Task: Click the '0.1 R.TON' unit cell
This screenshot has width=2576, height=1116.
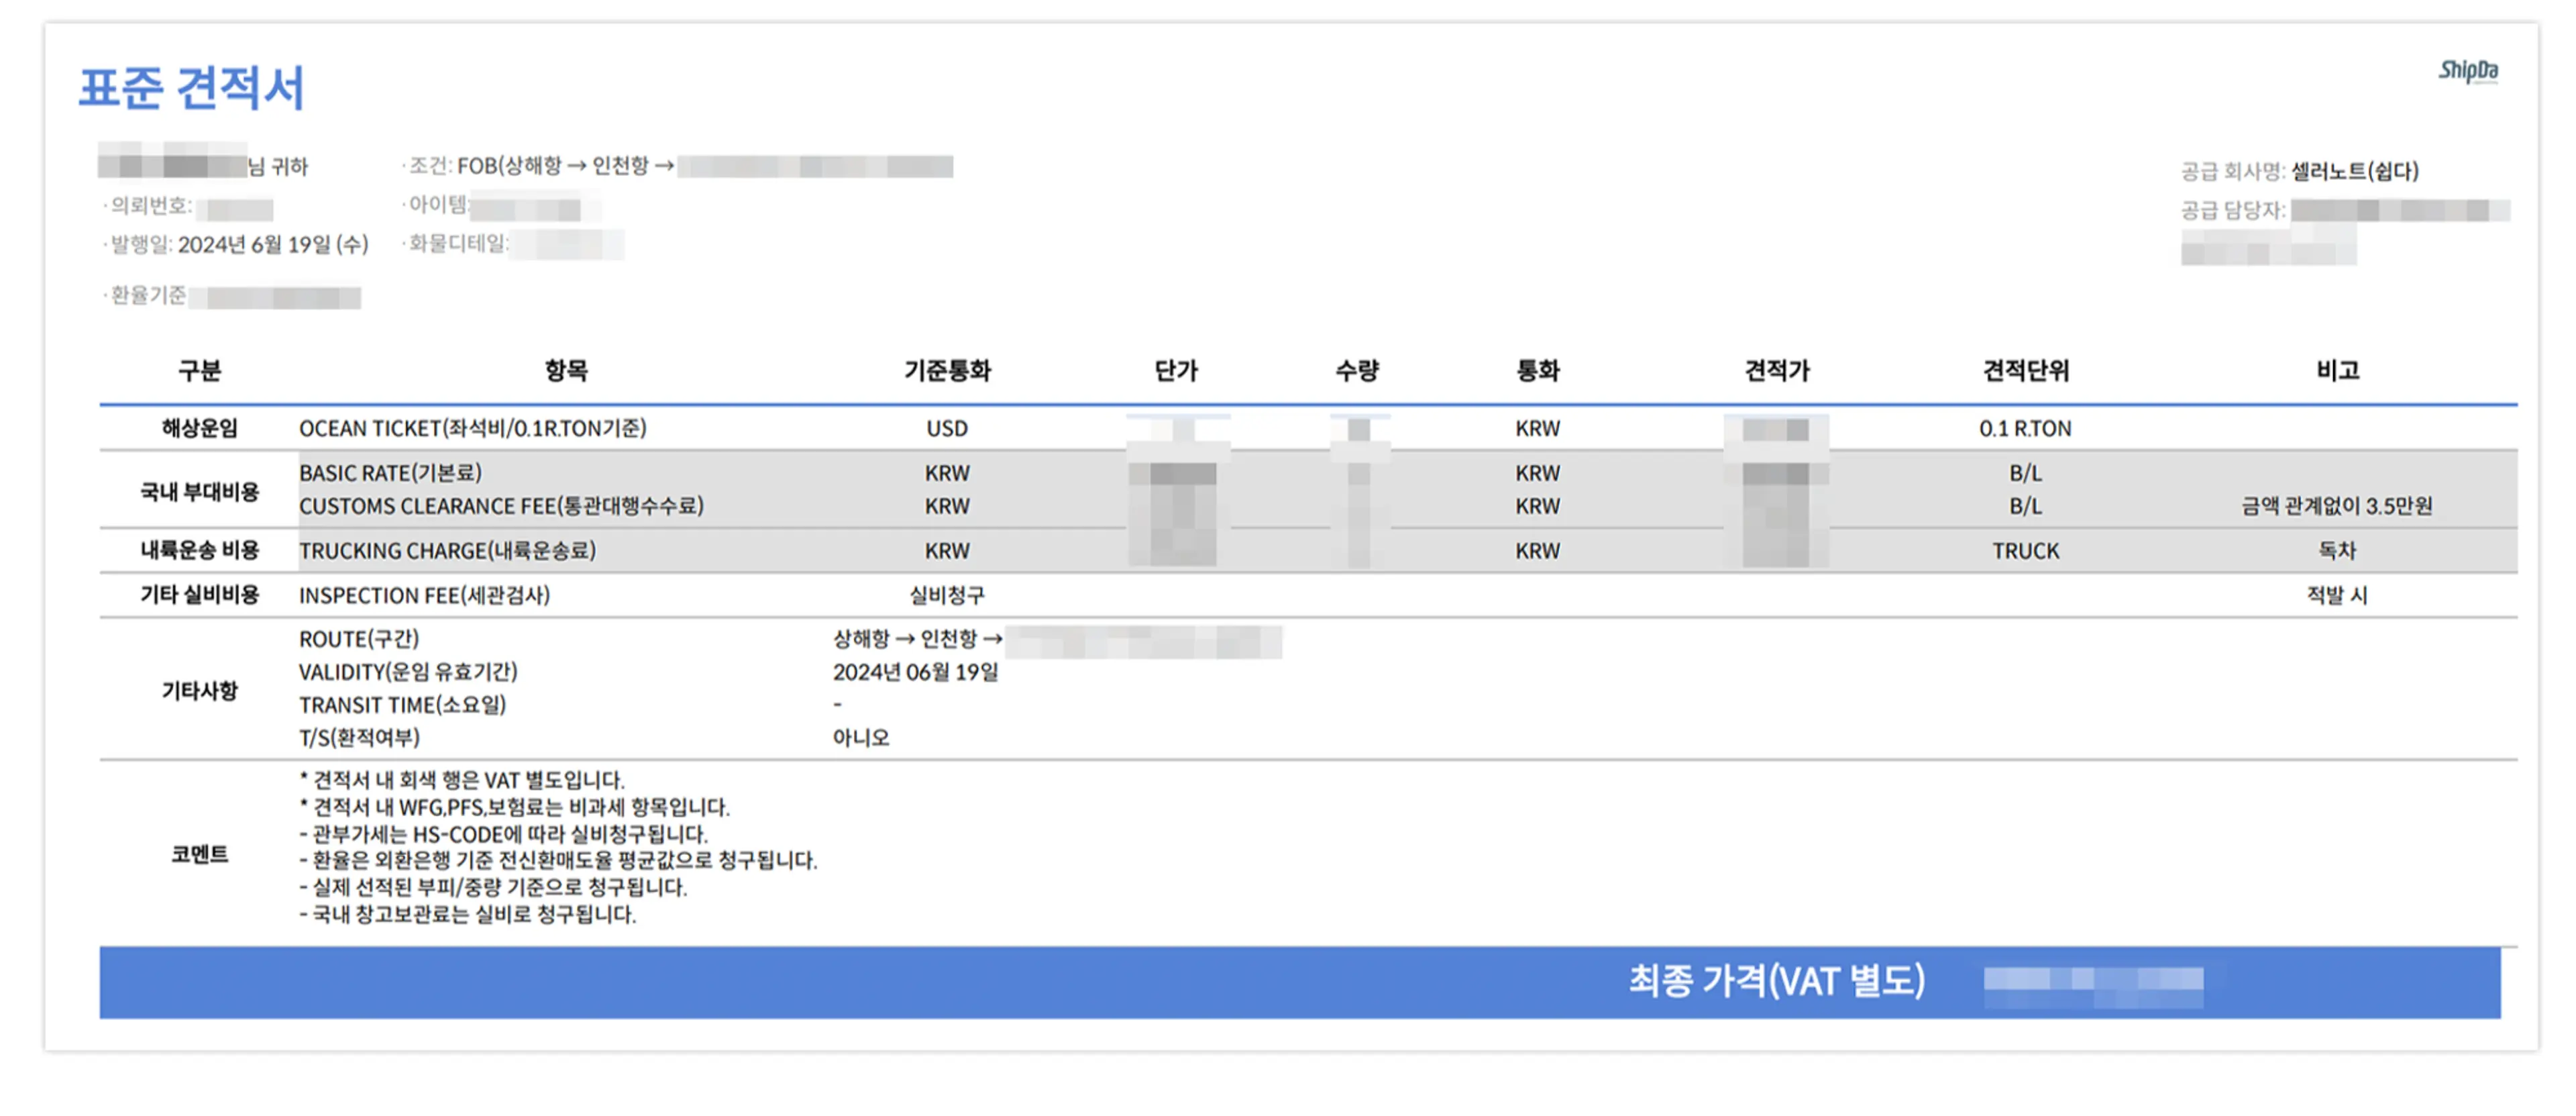Action: [2026, 429]
